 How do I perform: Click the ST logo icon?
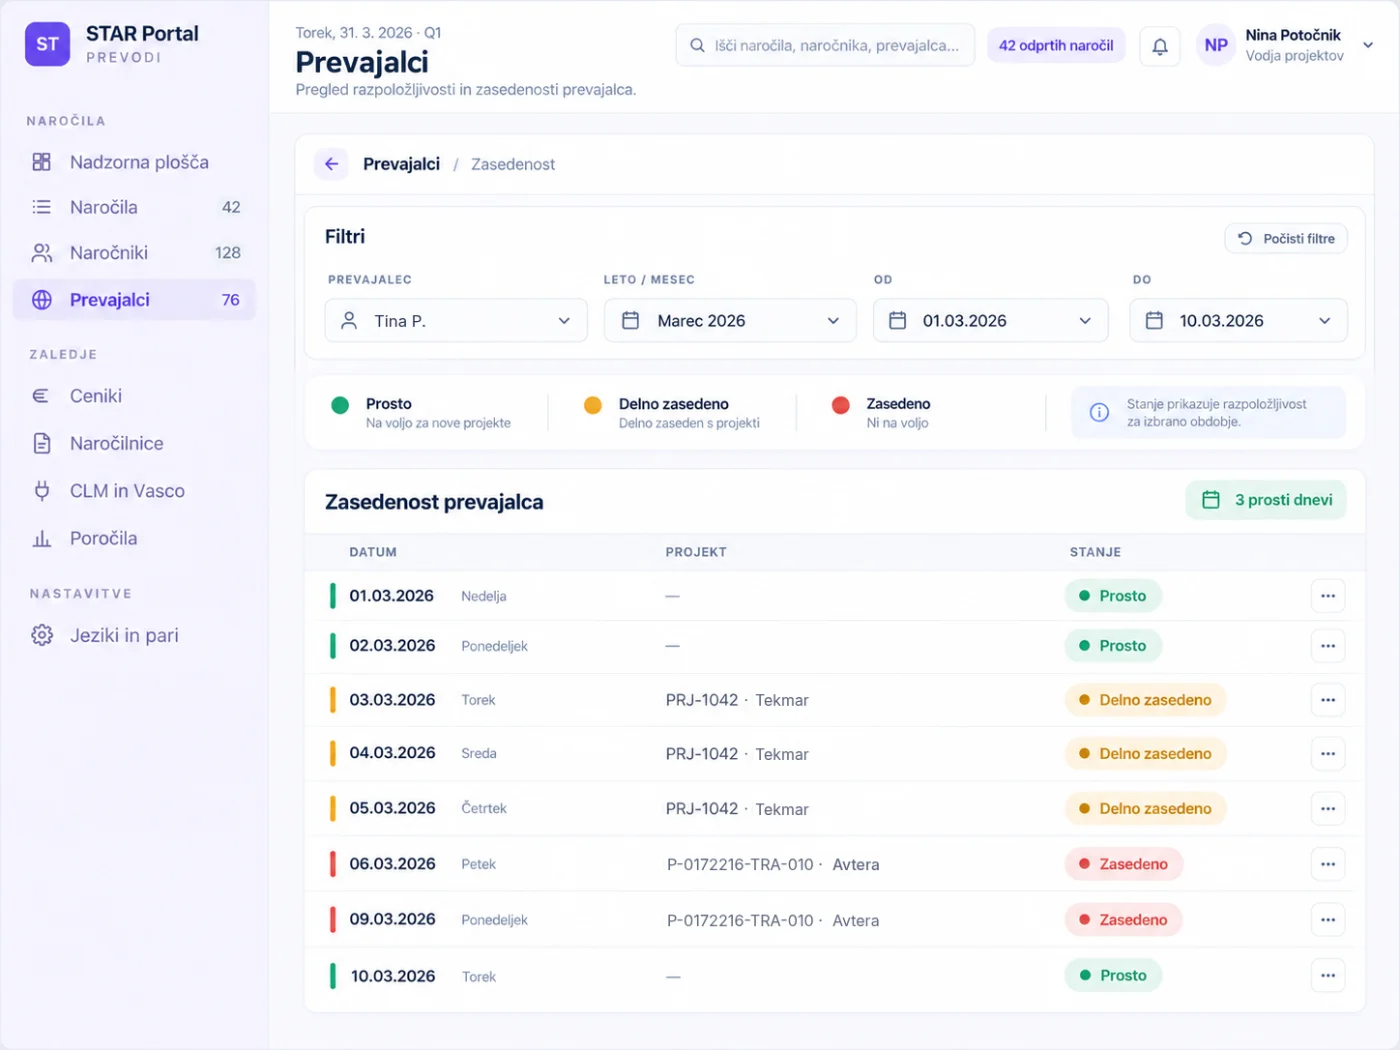tap(47, 44)
